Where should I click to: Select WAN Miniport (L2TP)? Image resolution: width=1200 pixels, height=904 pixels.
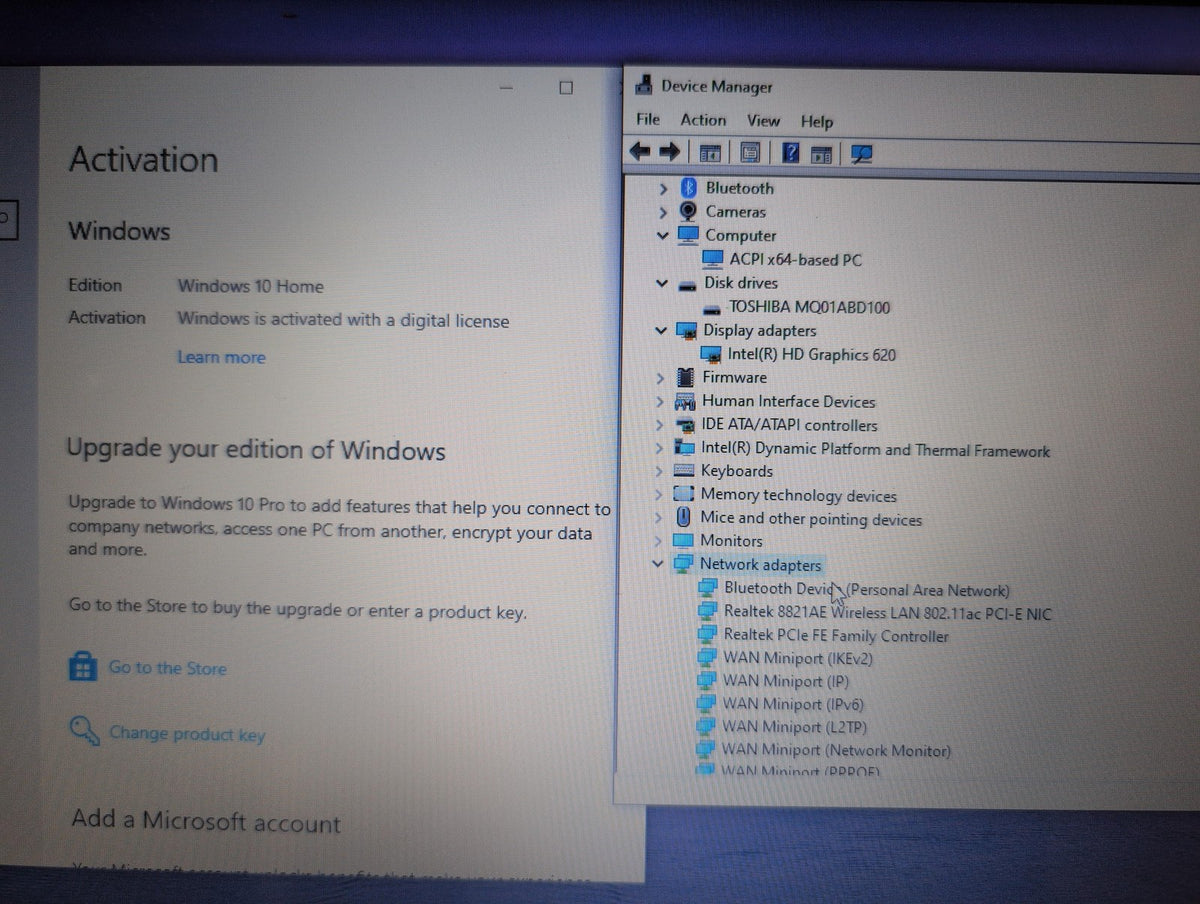point(795,727)
